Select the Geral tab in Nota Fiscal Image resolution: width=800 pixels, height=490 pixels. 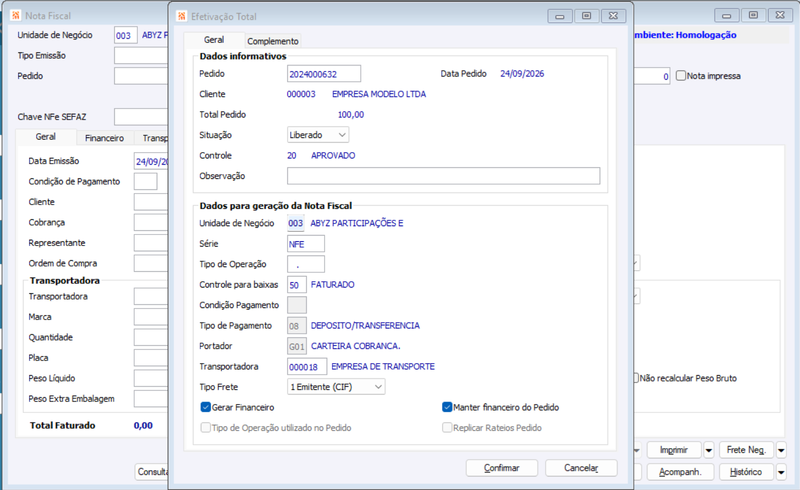coord(45,137)
